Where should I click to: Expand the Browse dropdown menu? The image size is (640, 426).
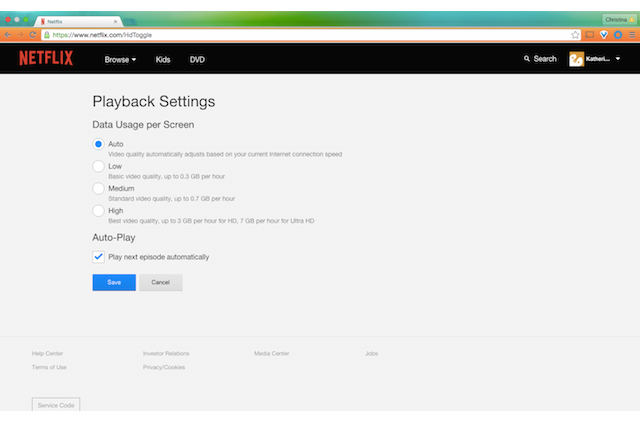tap(121, 59)
